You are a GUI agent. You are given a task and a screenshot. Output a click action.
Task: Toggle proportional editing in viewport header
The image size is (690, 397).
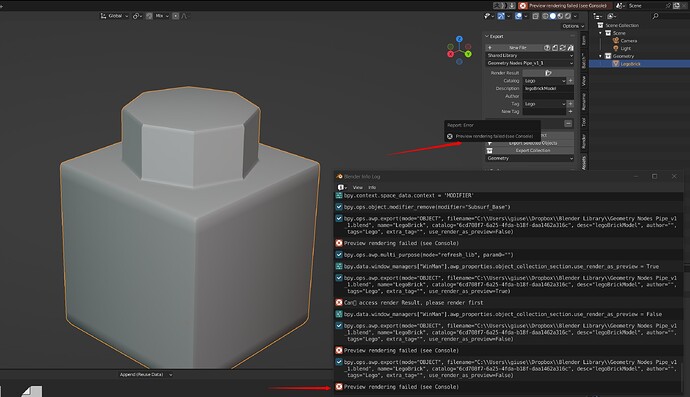[176, 16]
